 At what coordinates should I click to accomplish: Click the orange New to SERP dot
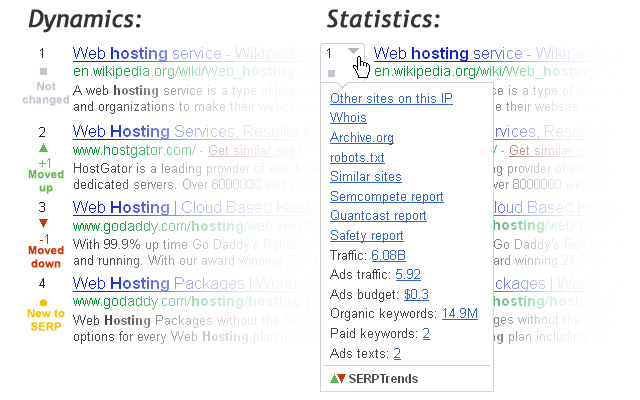point(42,302)
